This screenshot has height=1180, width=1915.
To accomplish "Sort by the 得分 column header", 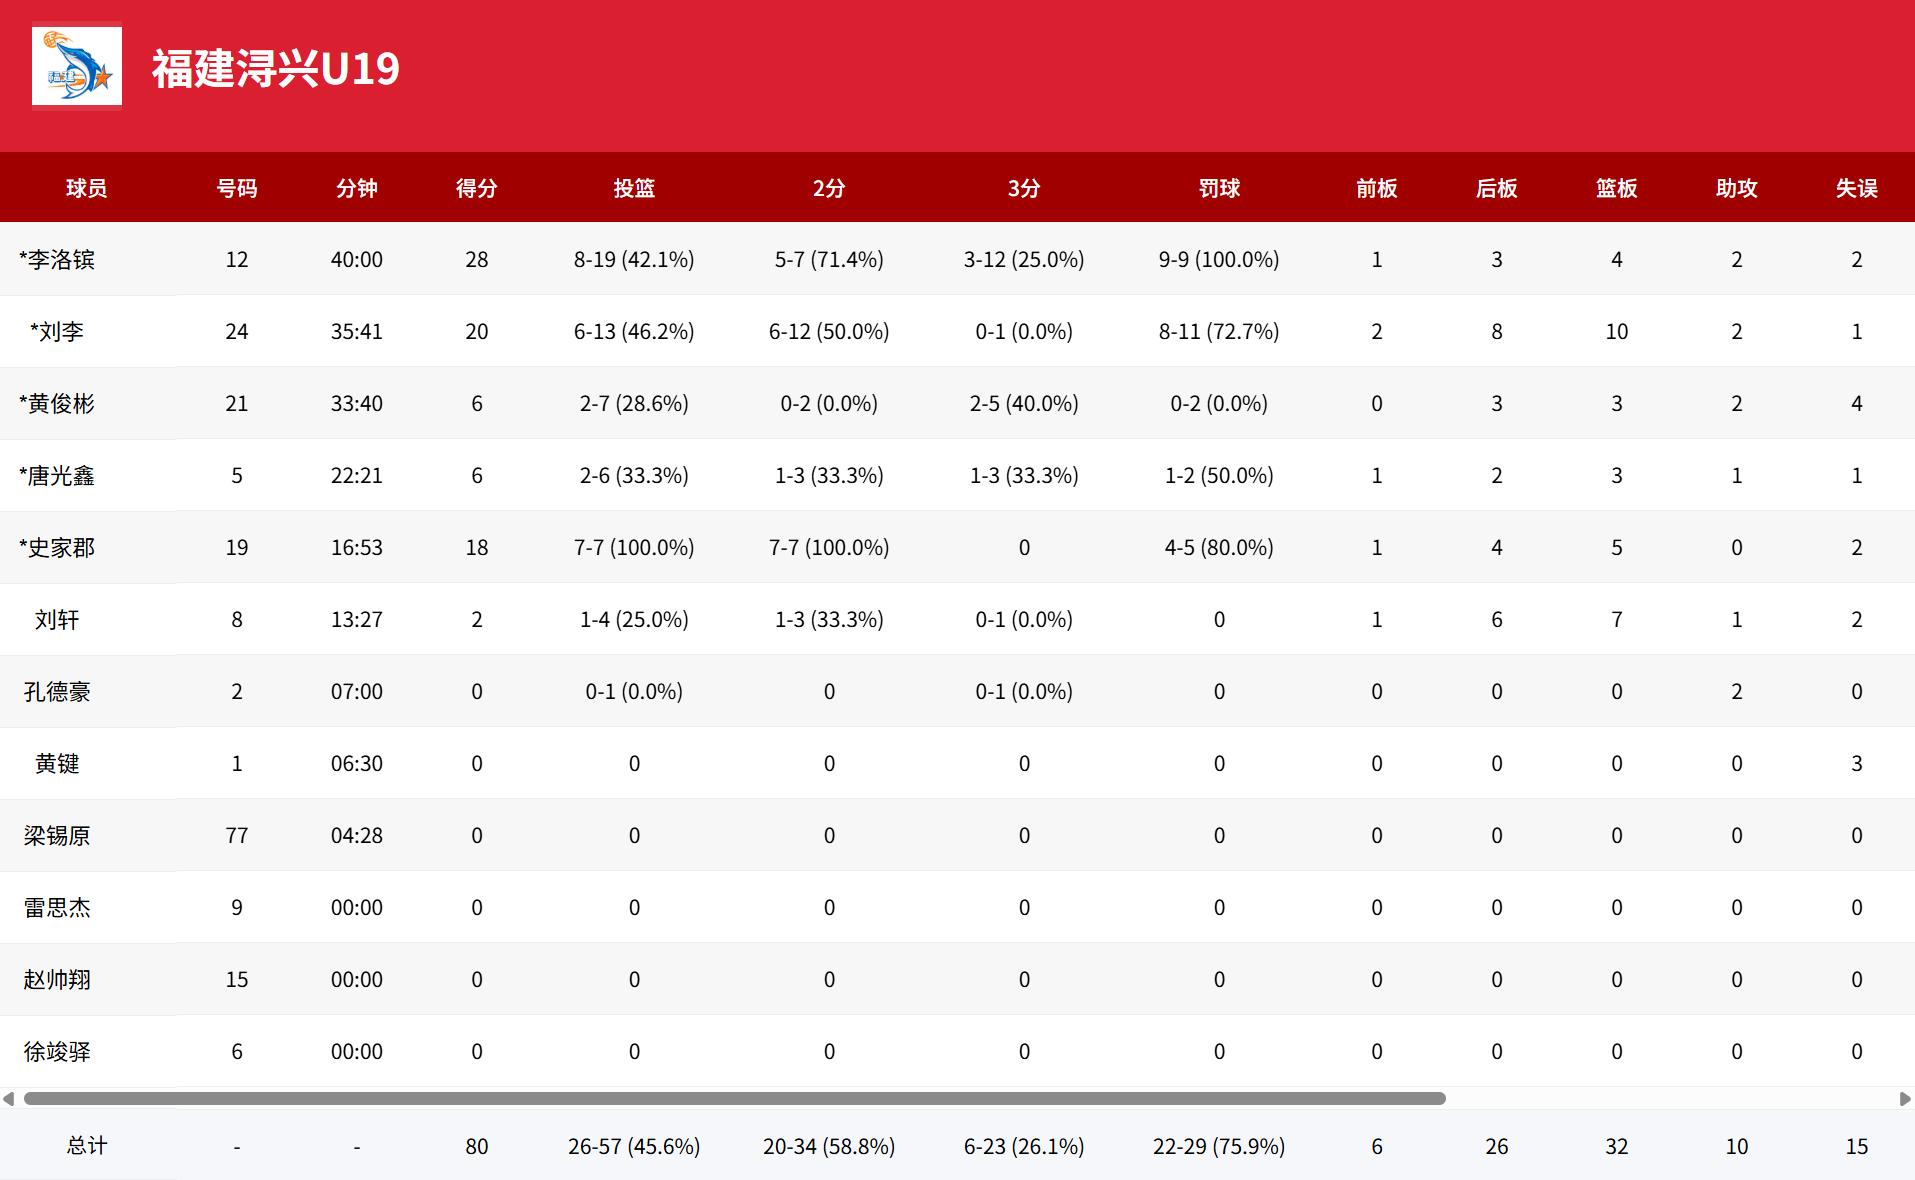I will point(477,188).
